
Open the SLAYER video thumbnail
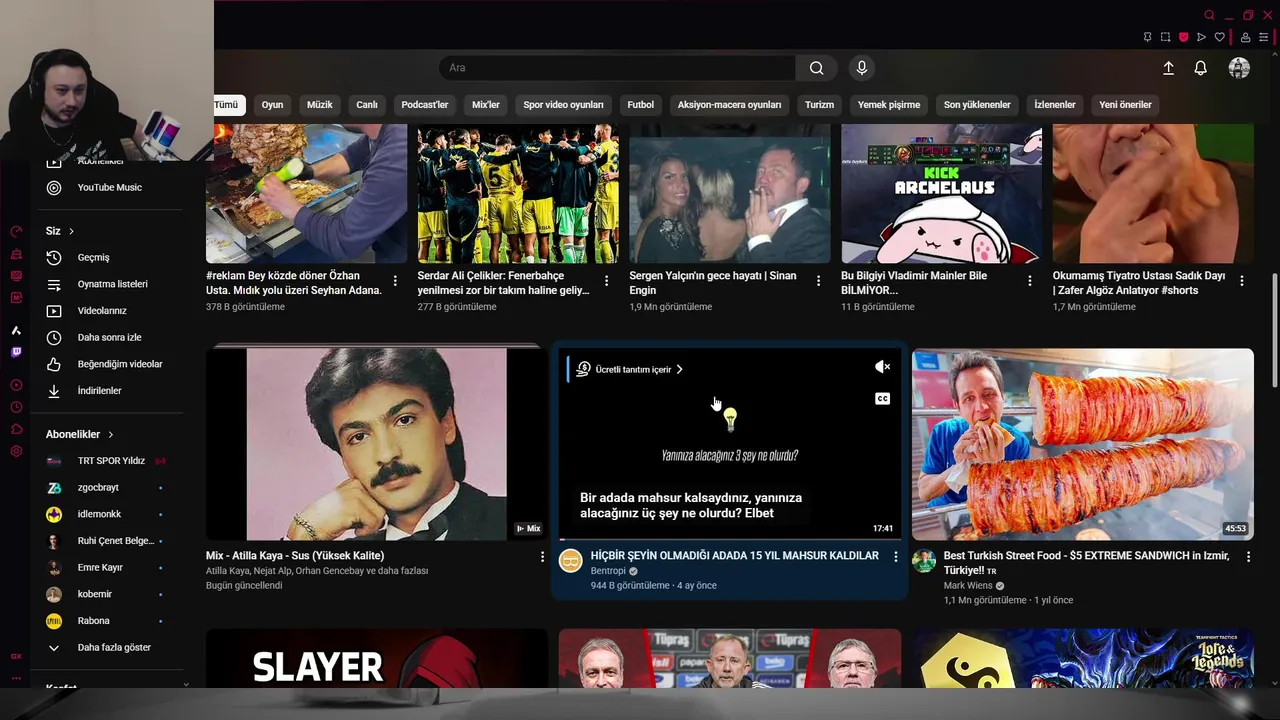click(x=377, y=658)
